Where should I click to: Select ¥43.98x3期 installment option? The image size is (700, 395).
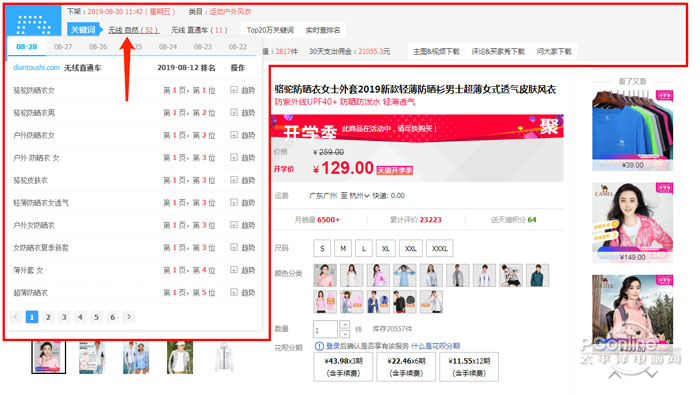point(343,367)
